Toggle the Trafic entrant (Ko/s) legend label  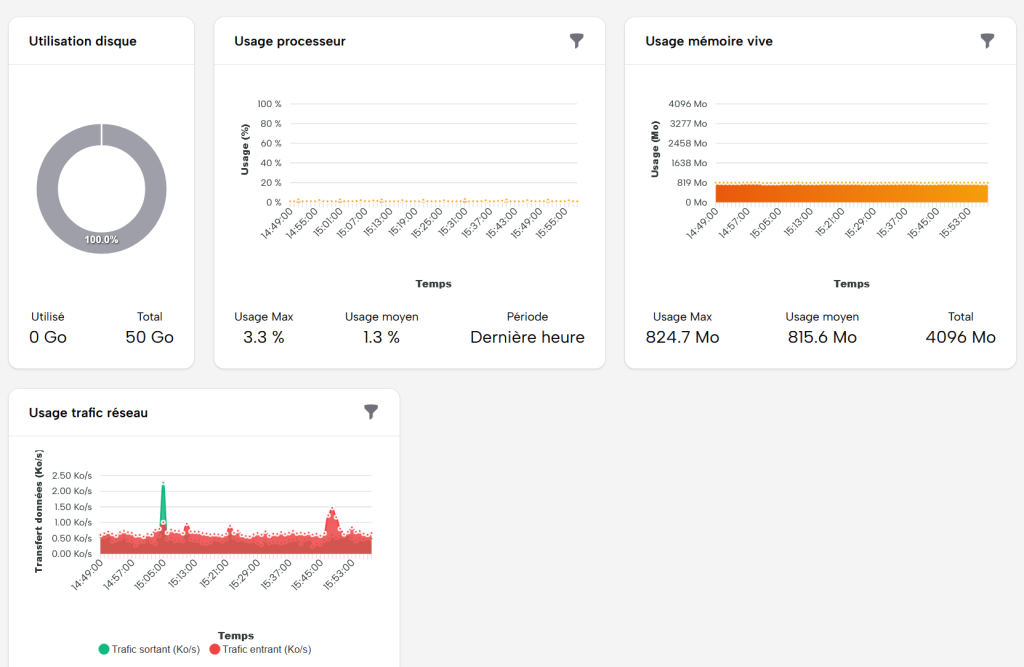pyautogui.click(x=266, y=649)
